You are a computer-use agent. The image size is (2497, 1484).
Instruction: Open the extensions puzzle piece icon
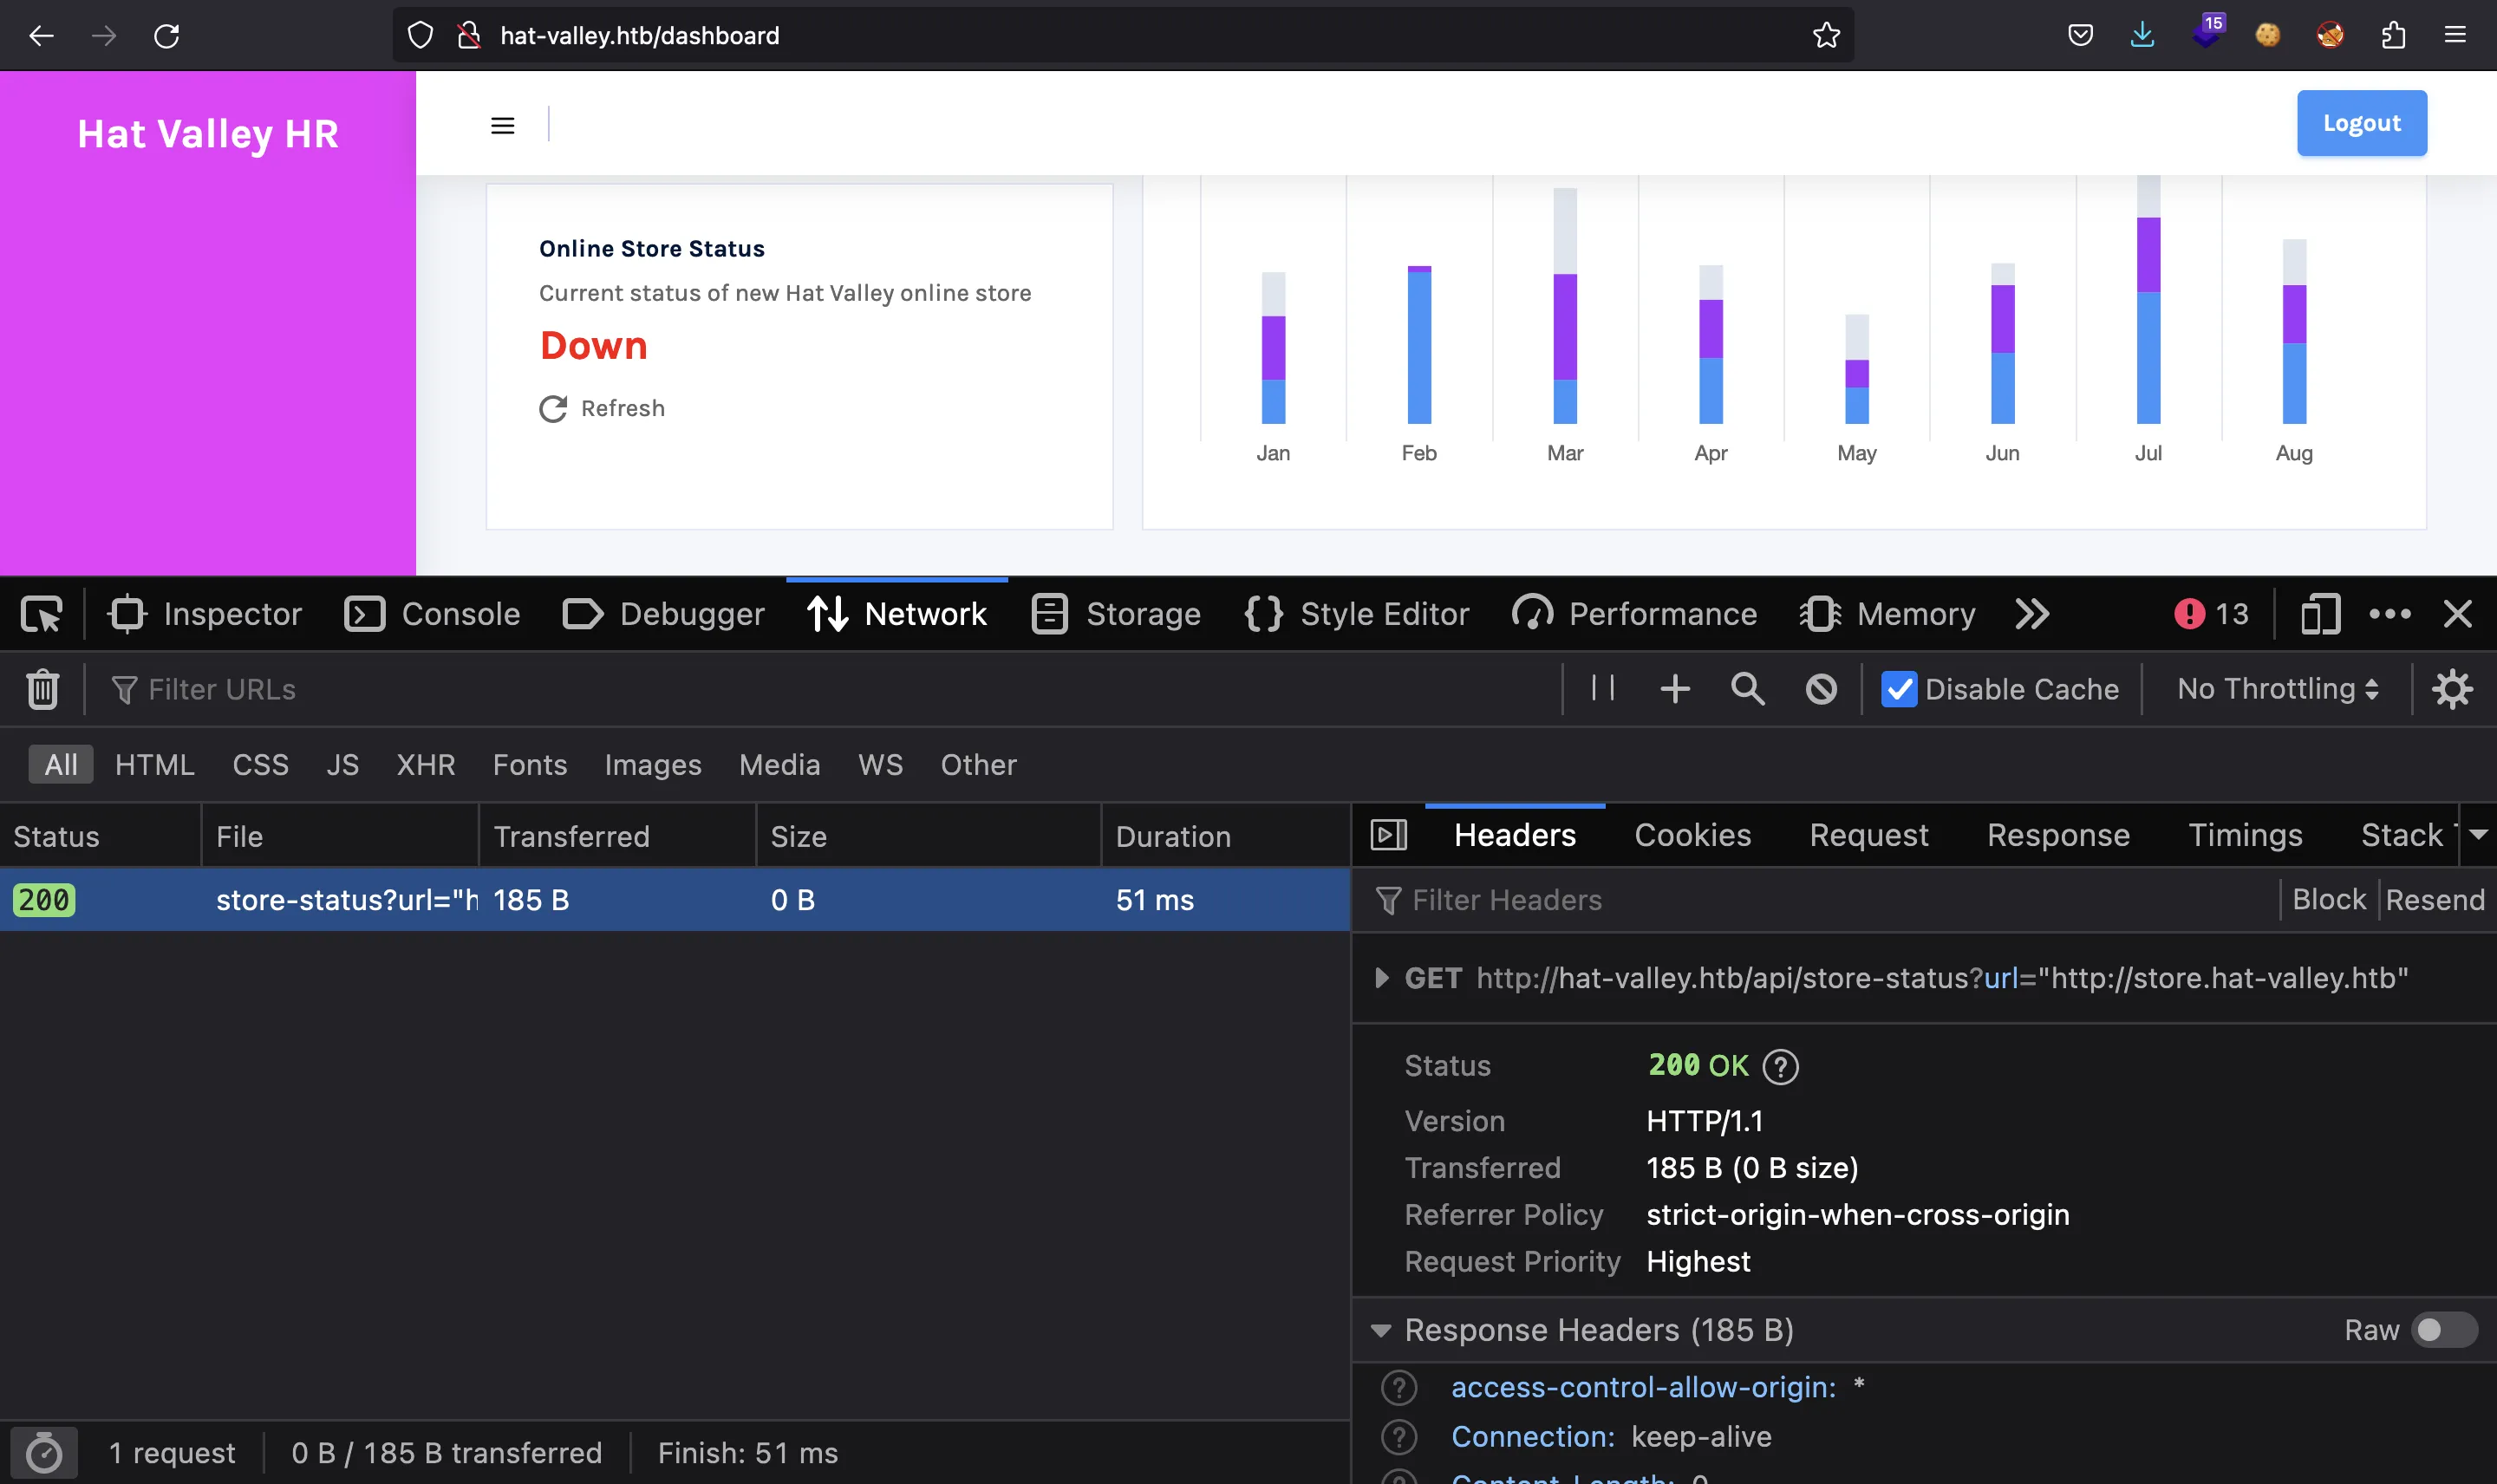coord(2393,36)
